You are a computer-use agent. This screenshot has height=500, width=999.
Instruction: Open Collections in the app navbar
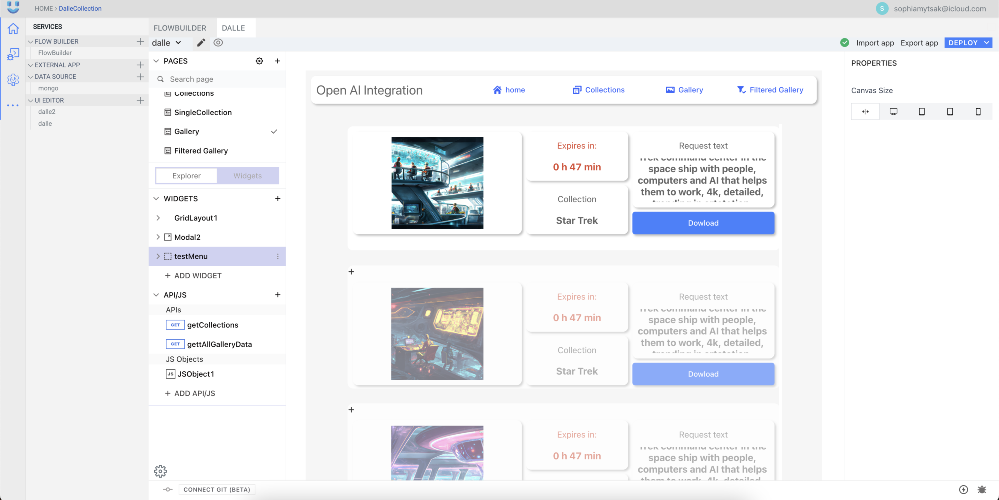598,90
